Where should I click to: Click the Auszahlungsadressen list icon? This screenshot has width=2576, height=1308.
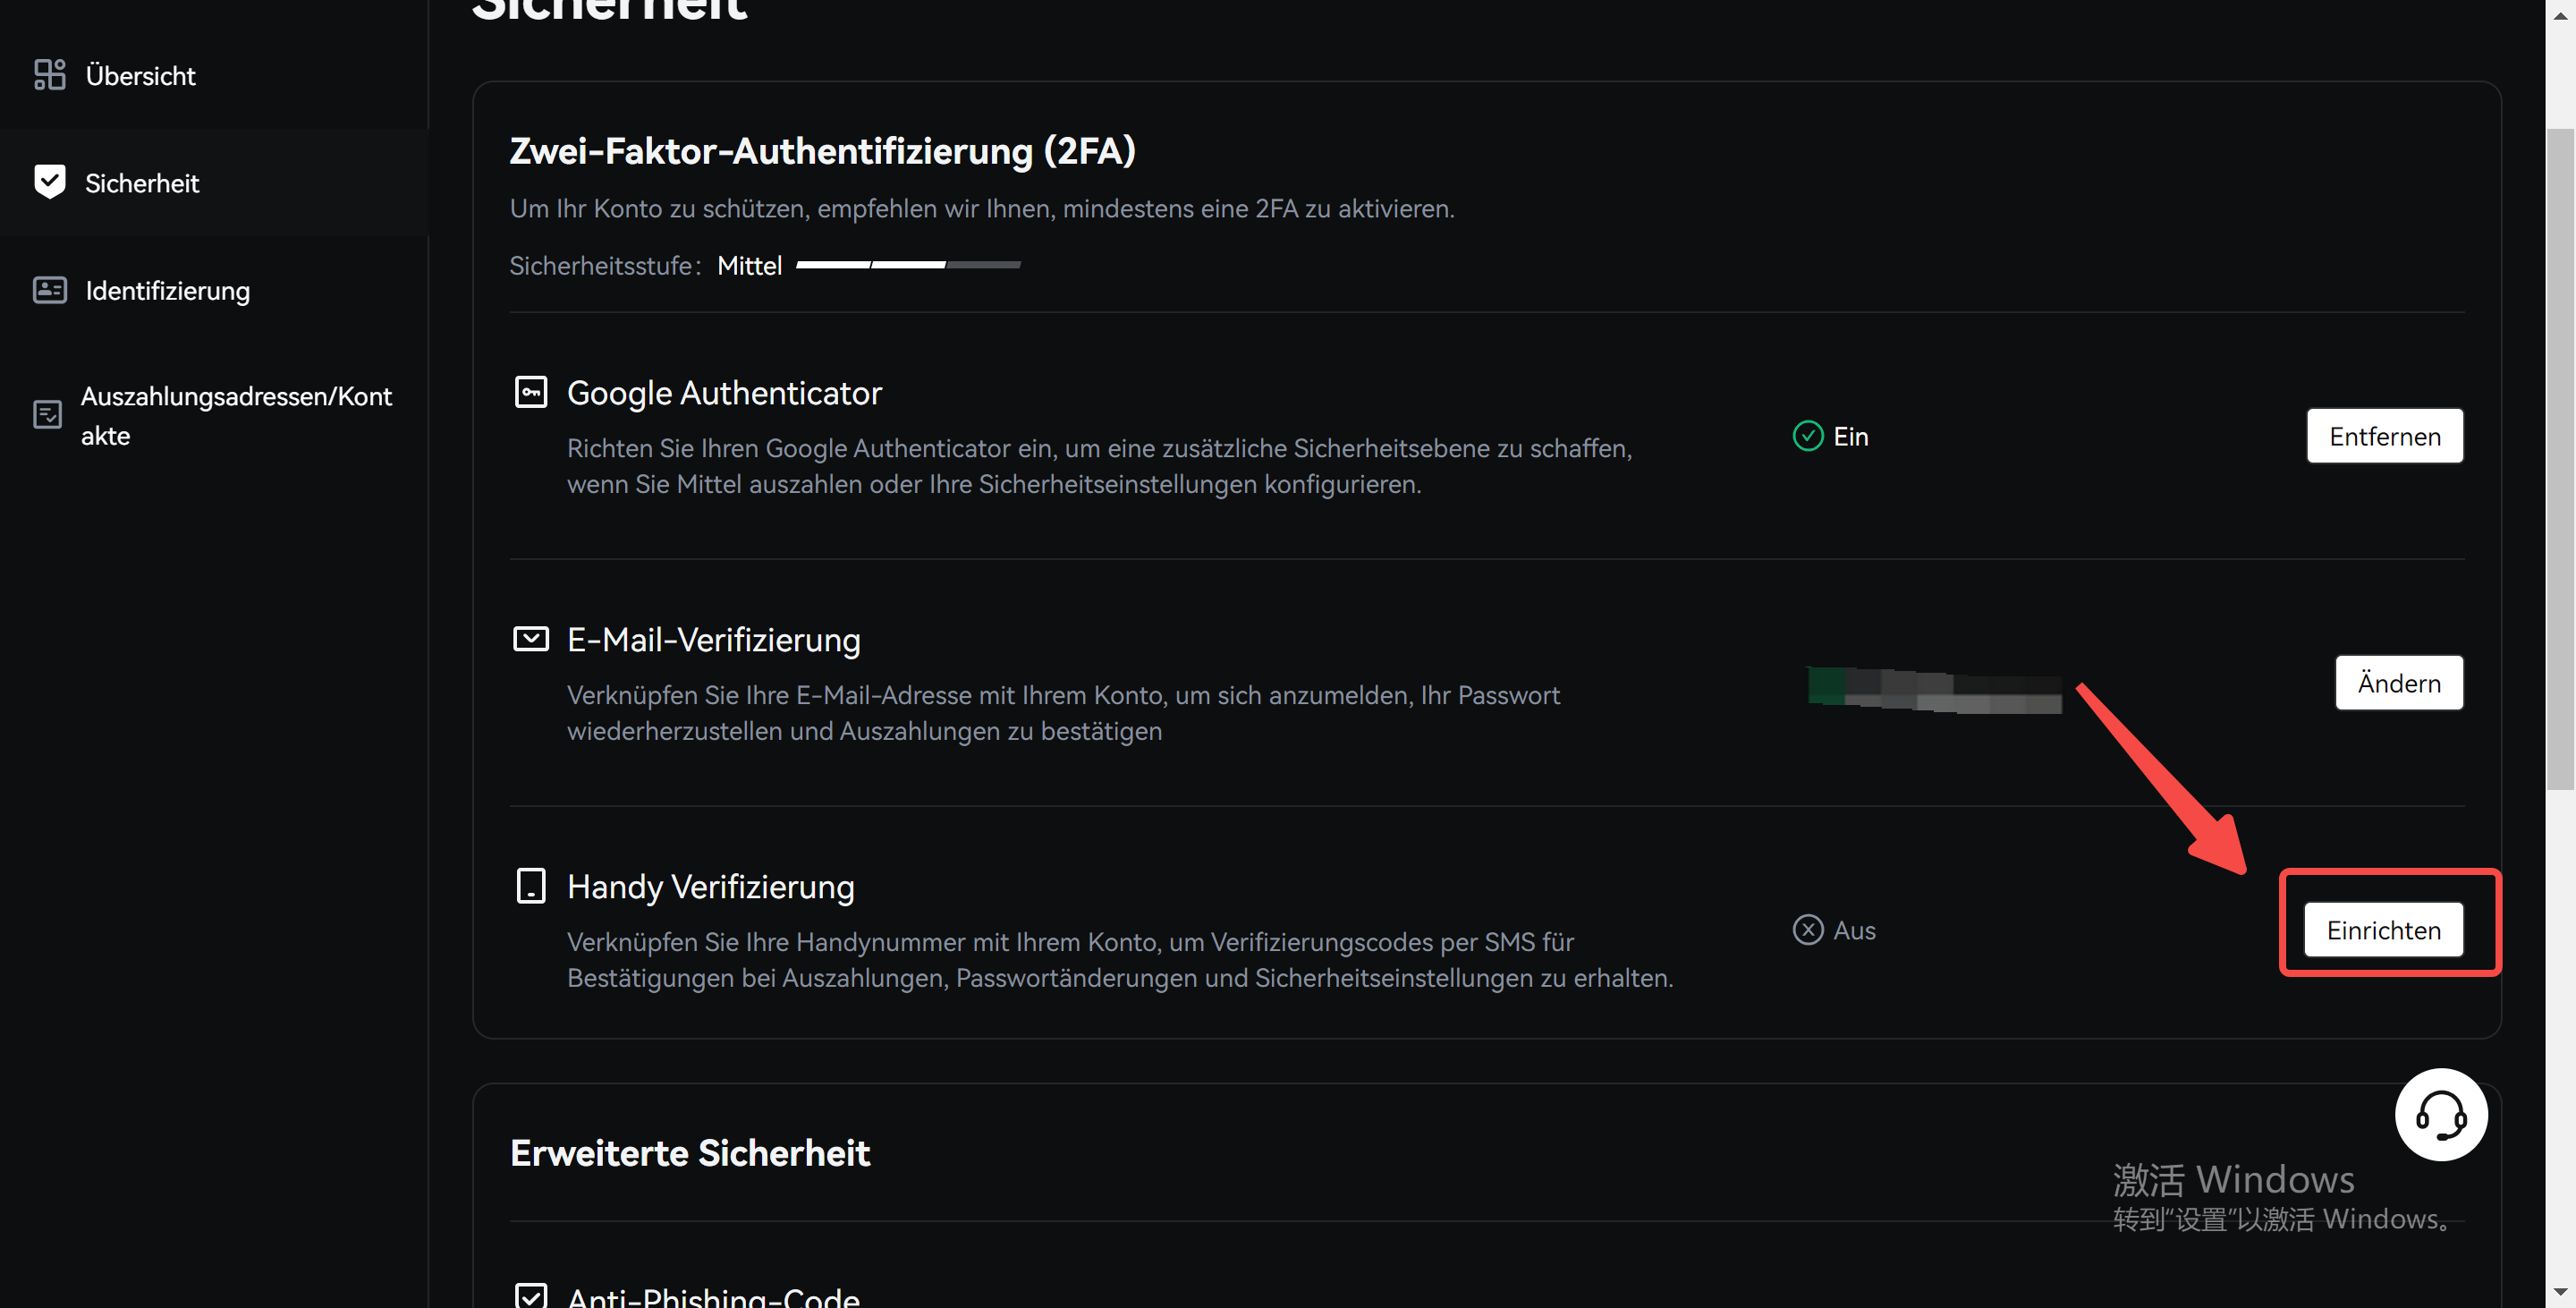tap(47, 414)
